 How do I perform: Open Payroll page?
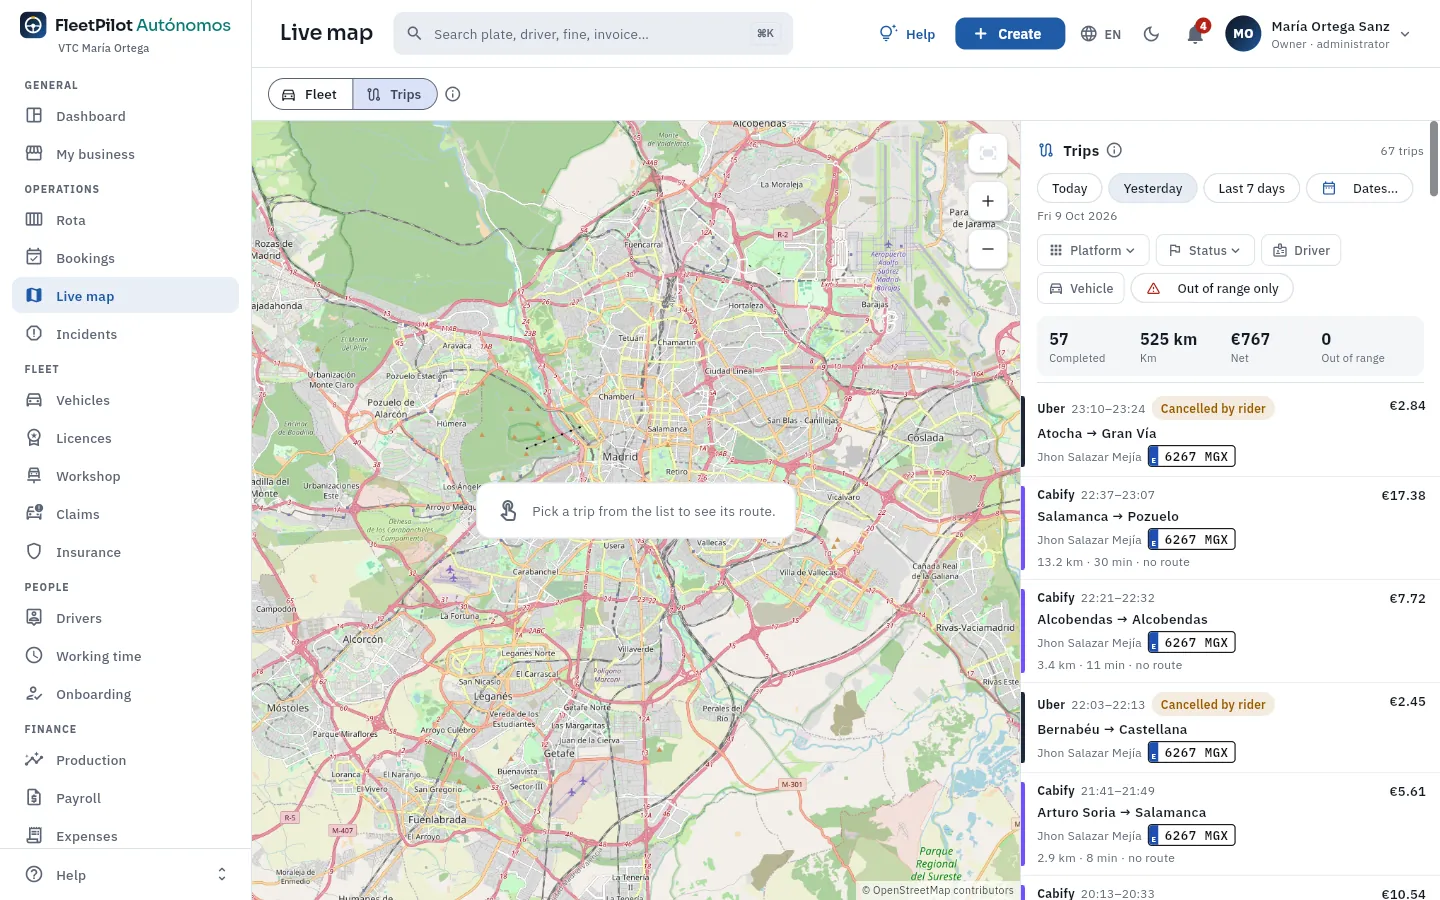tap(125, 798)
